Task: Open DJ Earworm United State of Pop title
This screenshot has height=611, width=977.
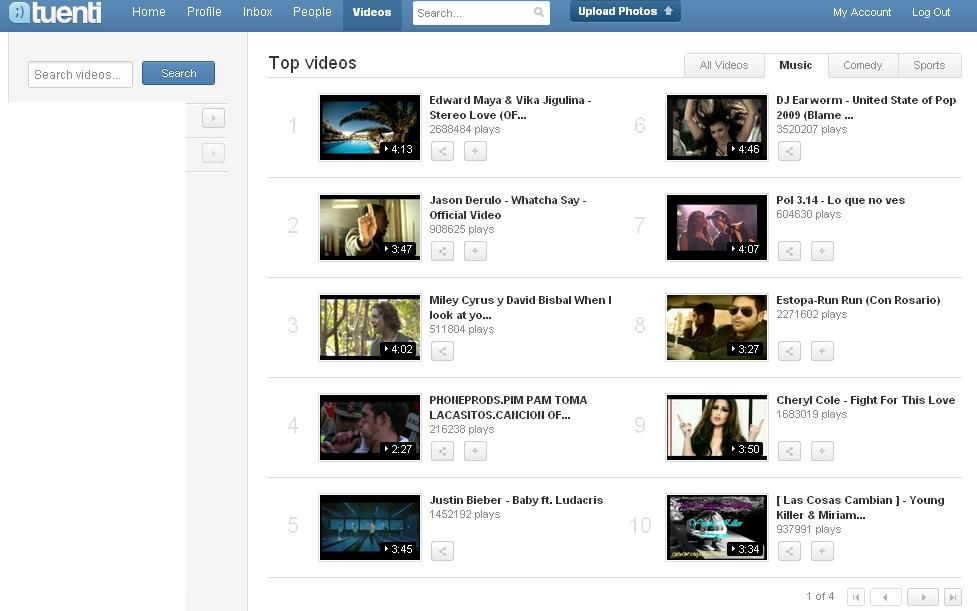Action: [x=866, y=107]
